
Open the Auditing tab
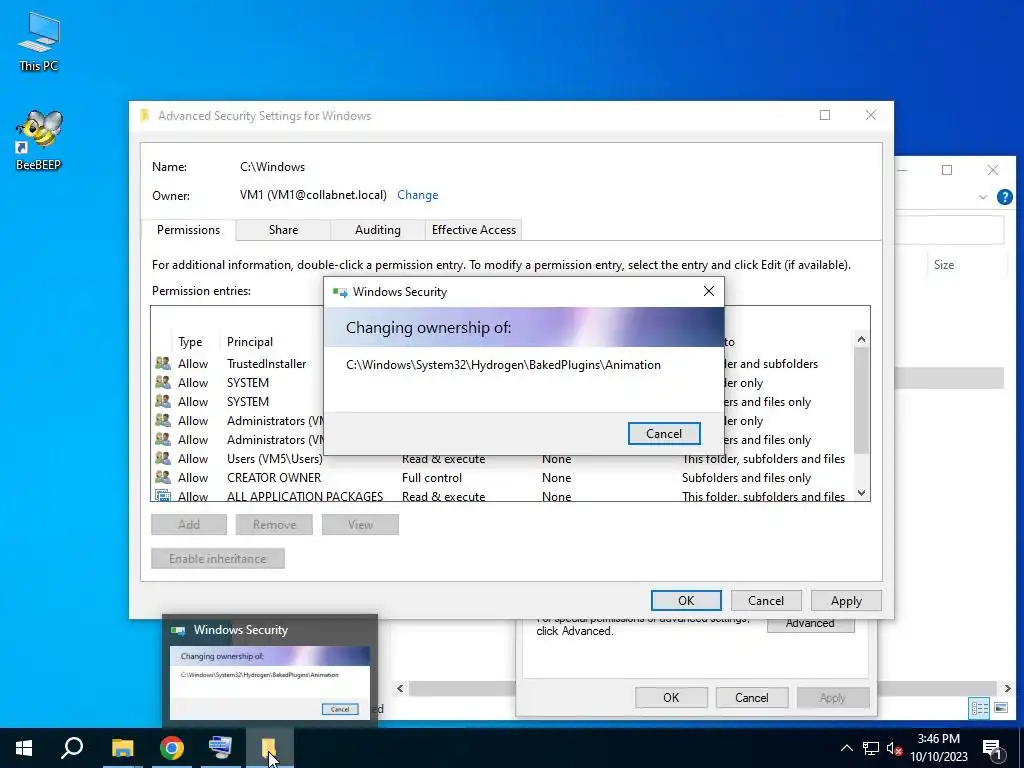tap(377, 230)
